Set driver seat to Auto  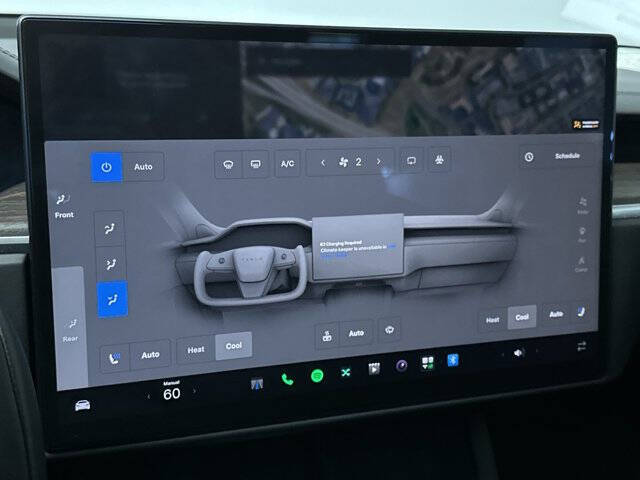pyautogui.click(x=150, y=355)
